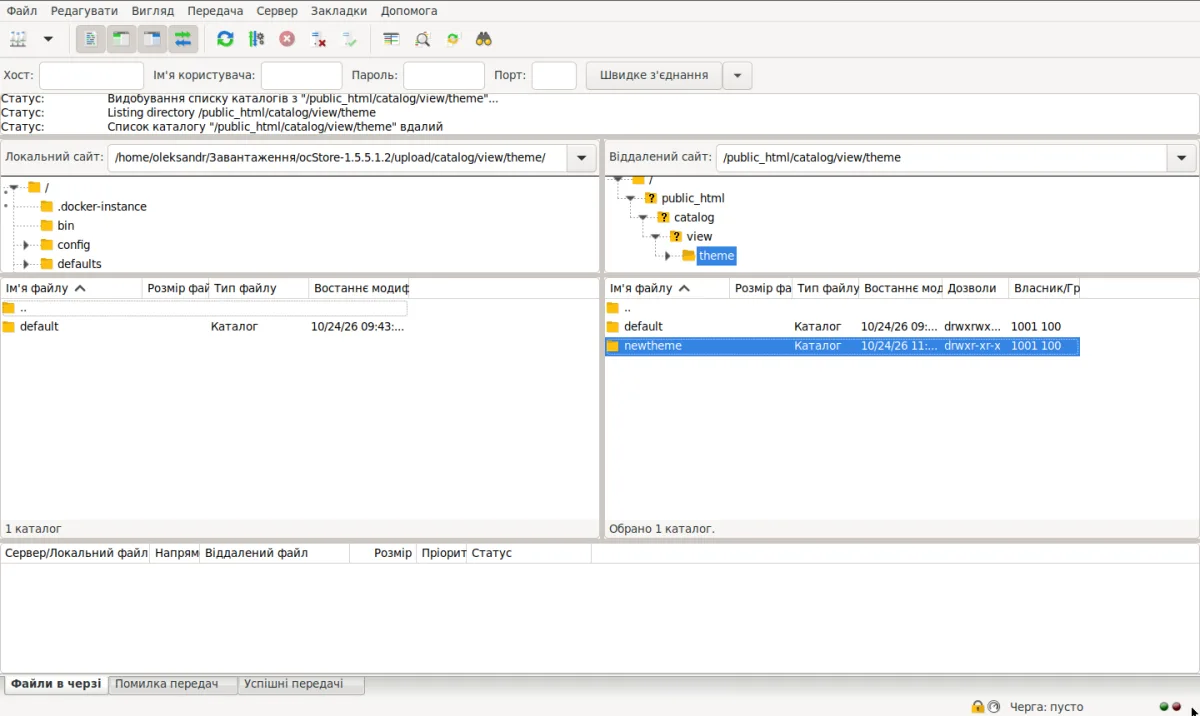This screenshot has width=1200, height=716.
Task: Select the newtheme folder in remote list
Action: pos(842,346)
